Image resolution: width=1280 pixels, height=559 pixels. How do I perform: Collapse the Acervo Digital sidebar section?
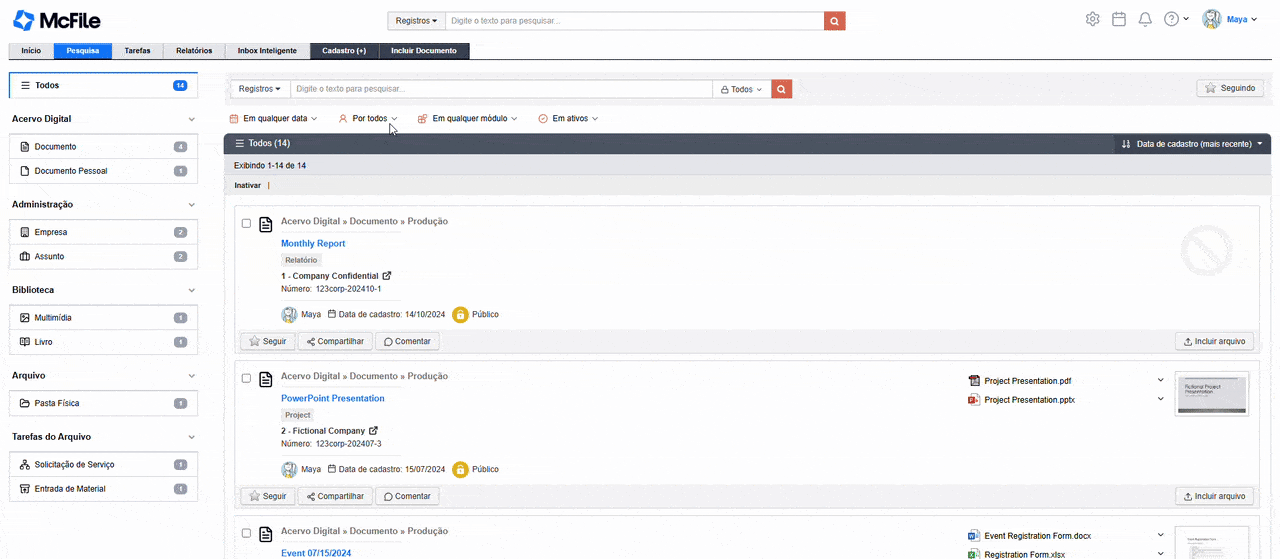(191, 119)
